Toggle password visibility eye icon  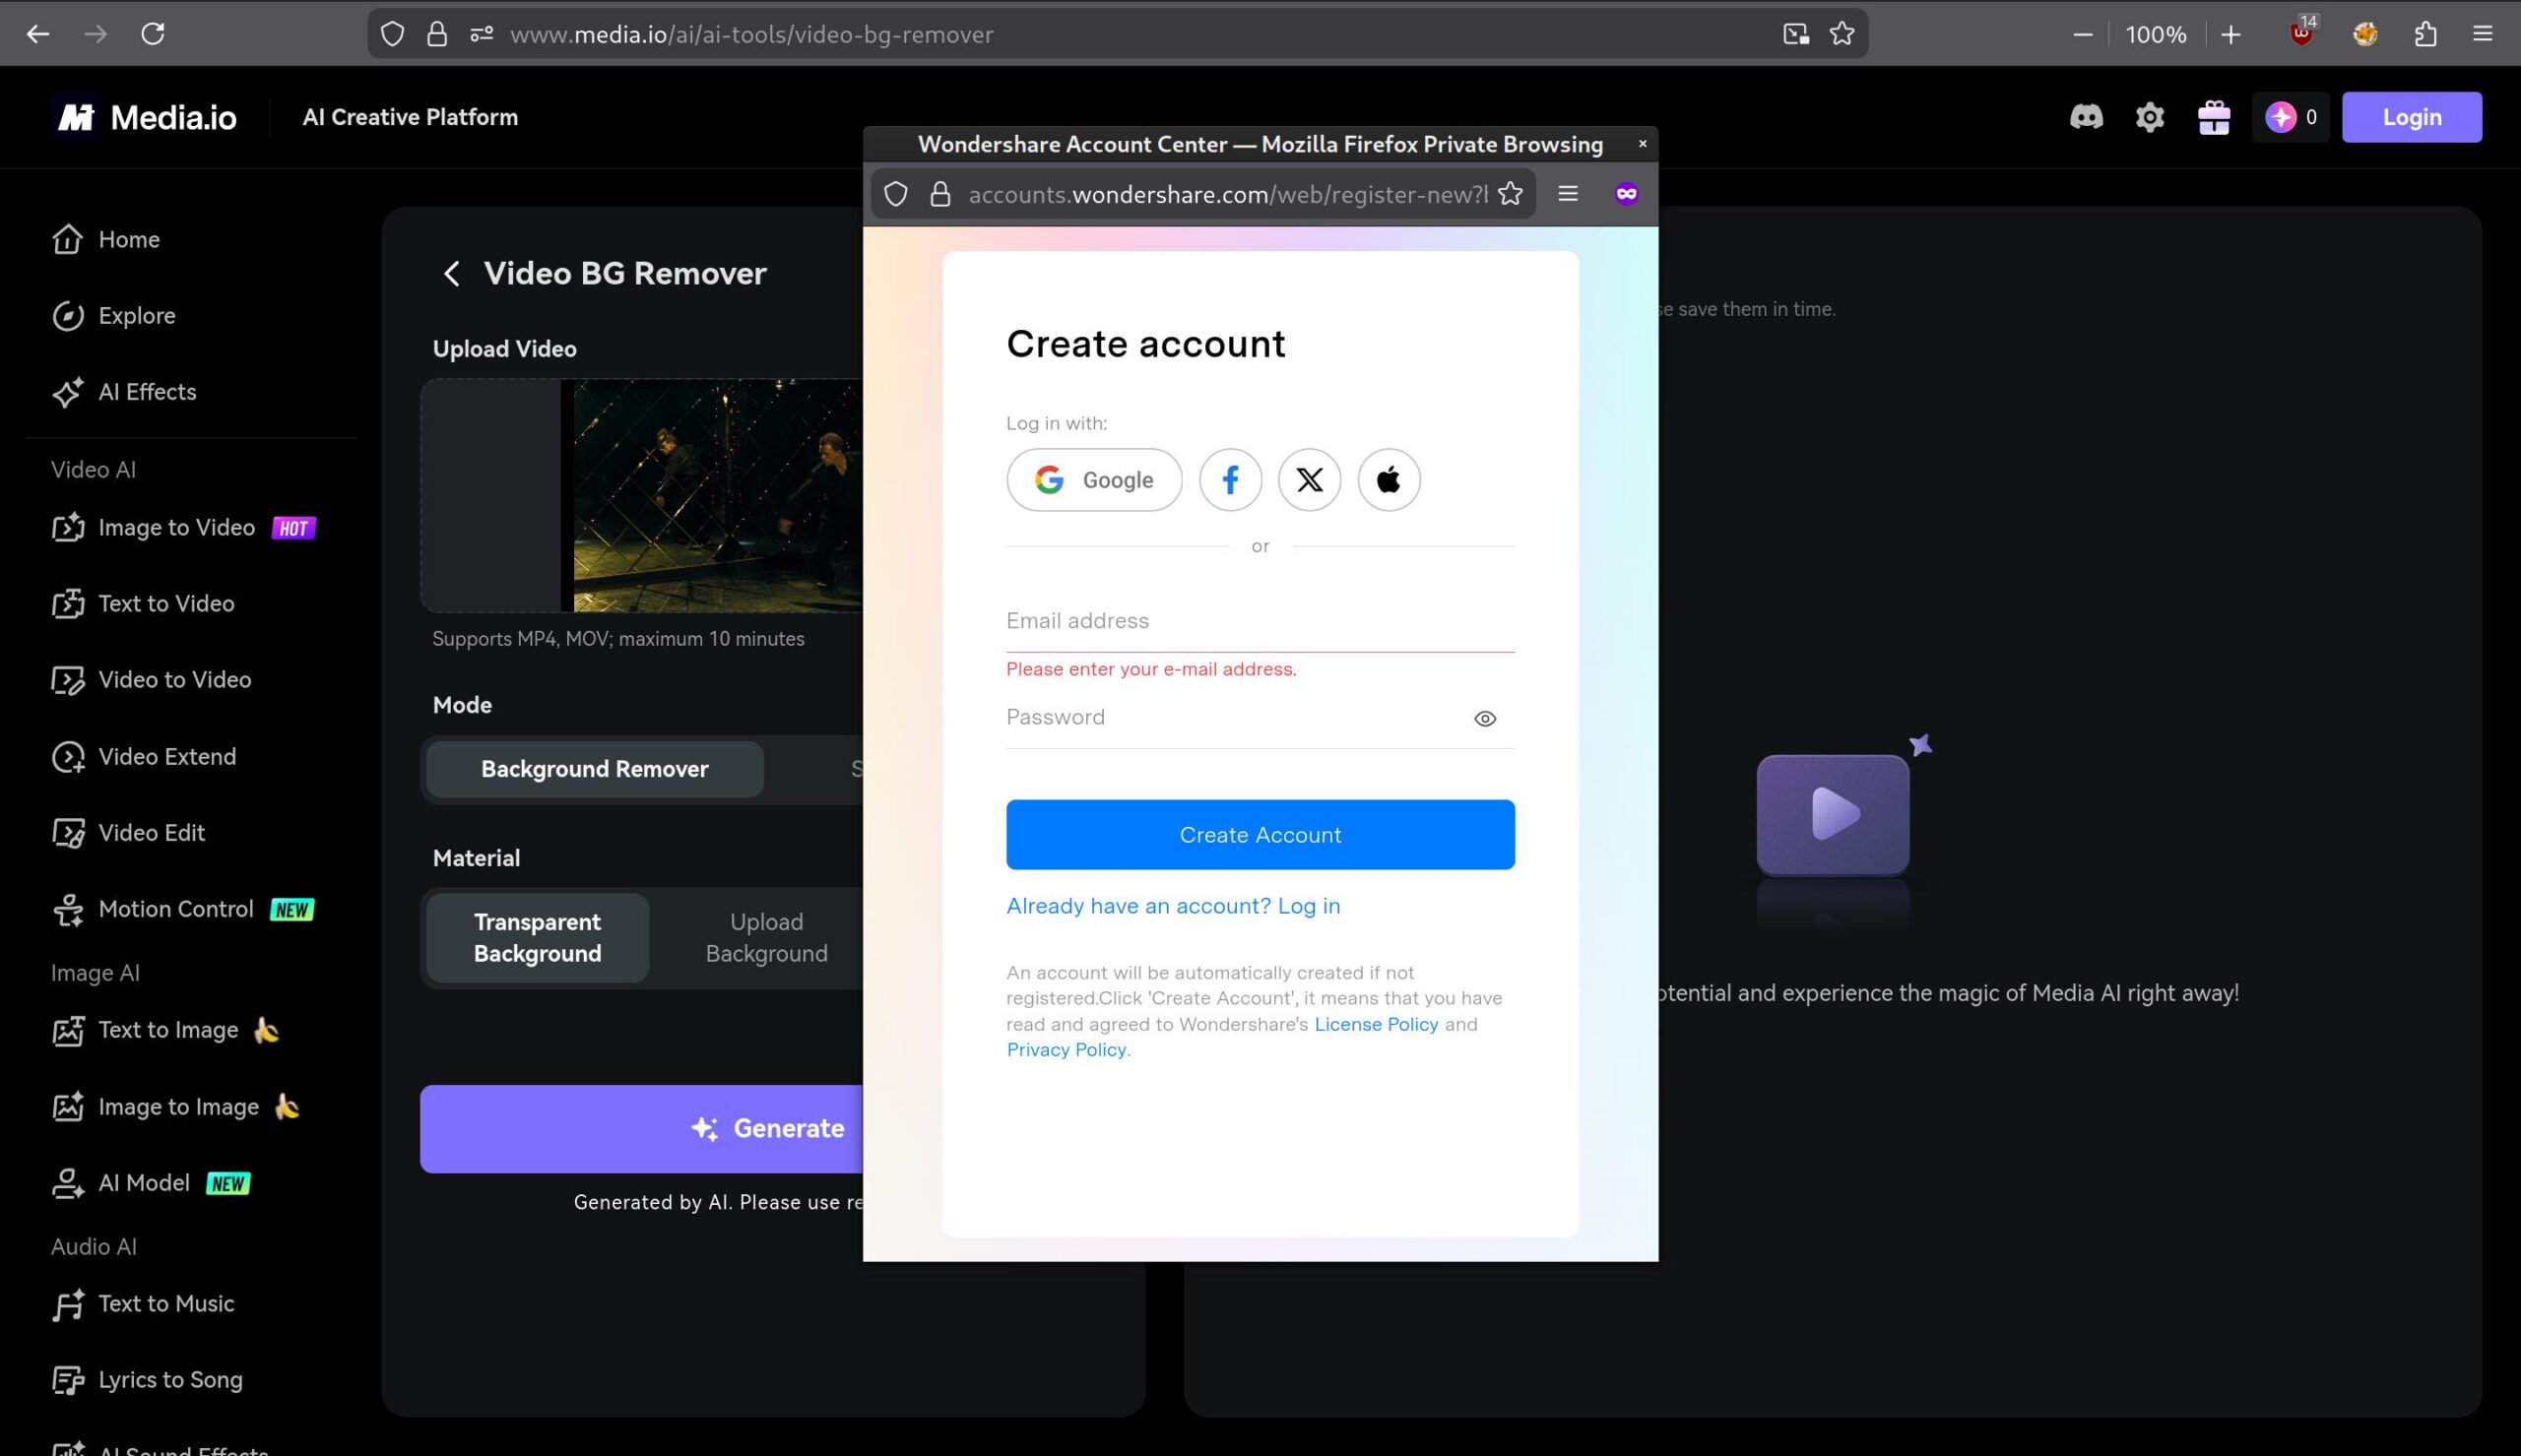point(1484,718)
